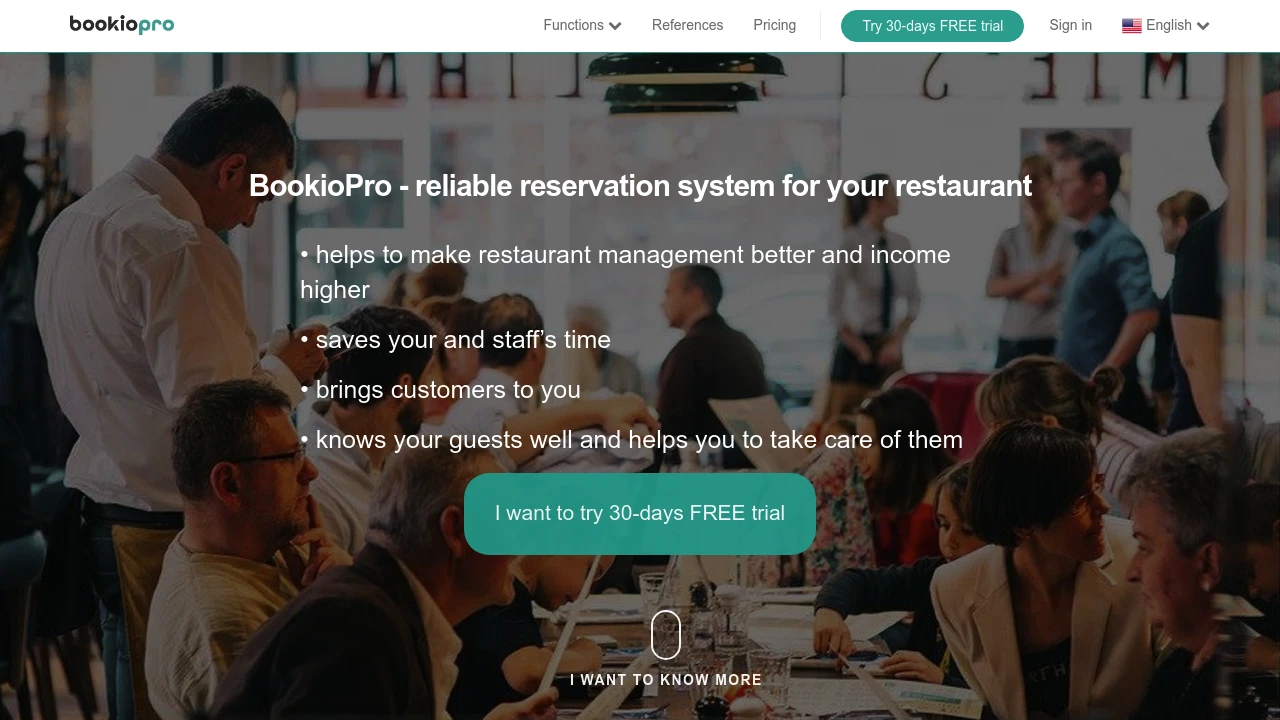Click I want to try 30-days FREE trial
Screen dimensions: 1280x720
pos(640,513)
